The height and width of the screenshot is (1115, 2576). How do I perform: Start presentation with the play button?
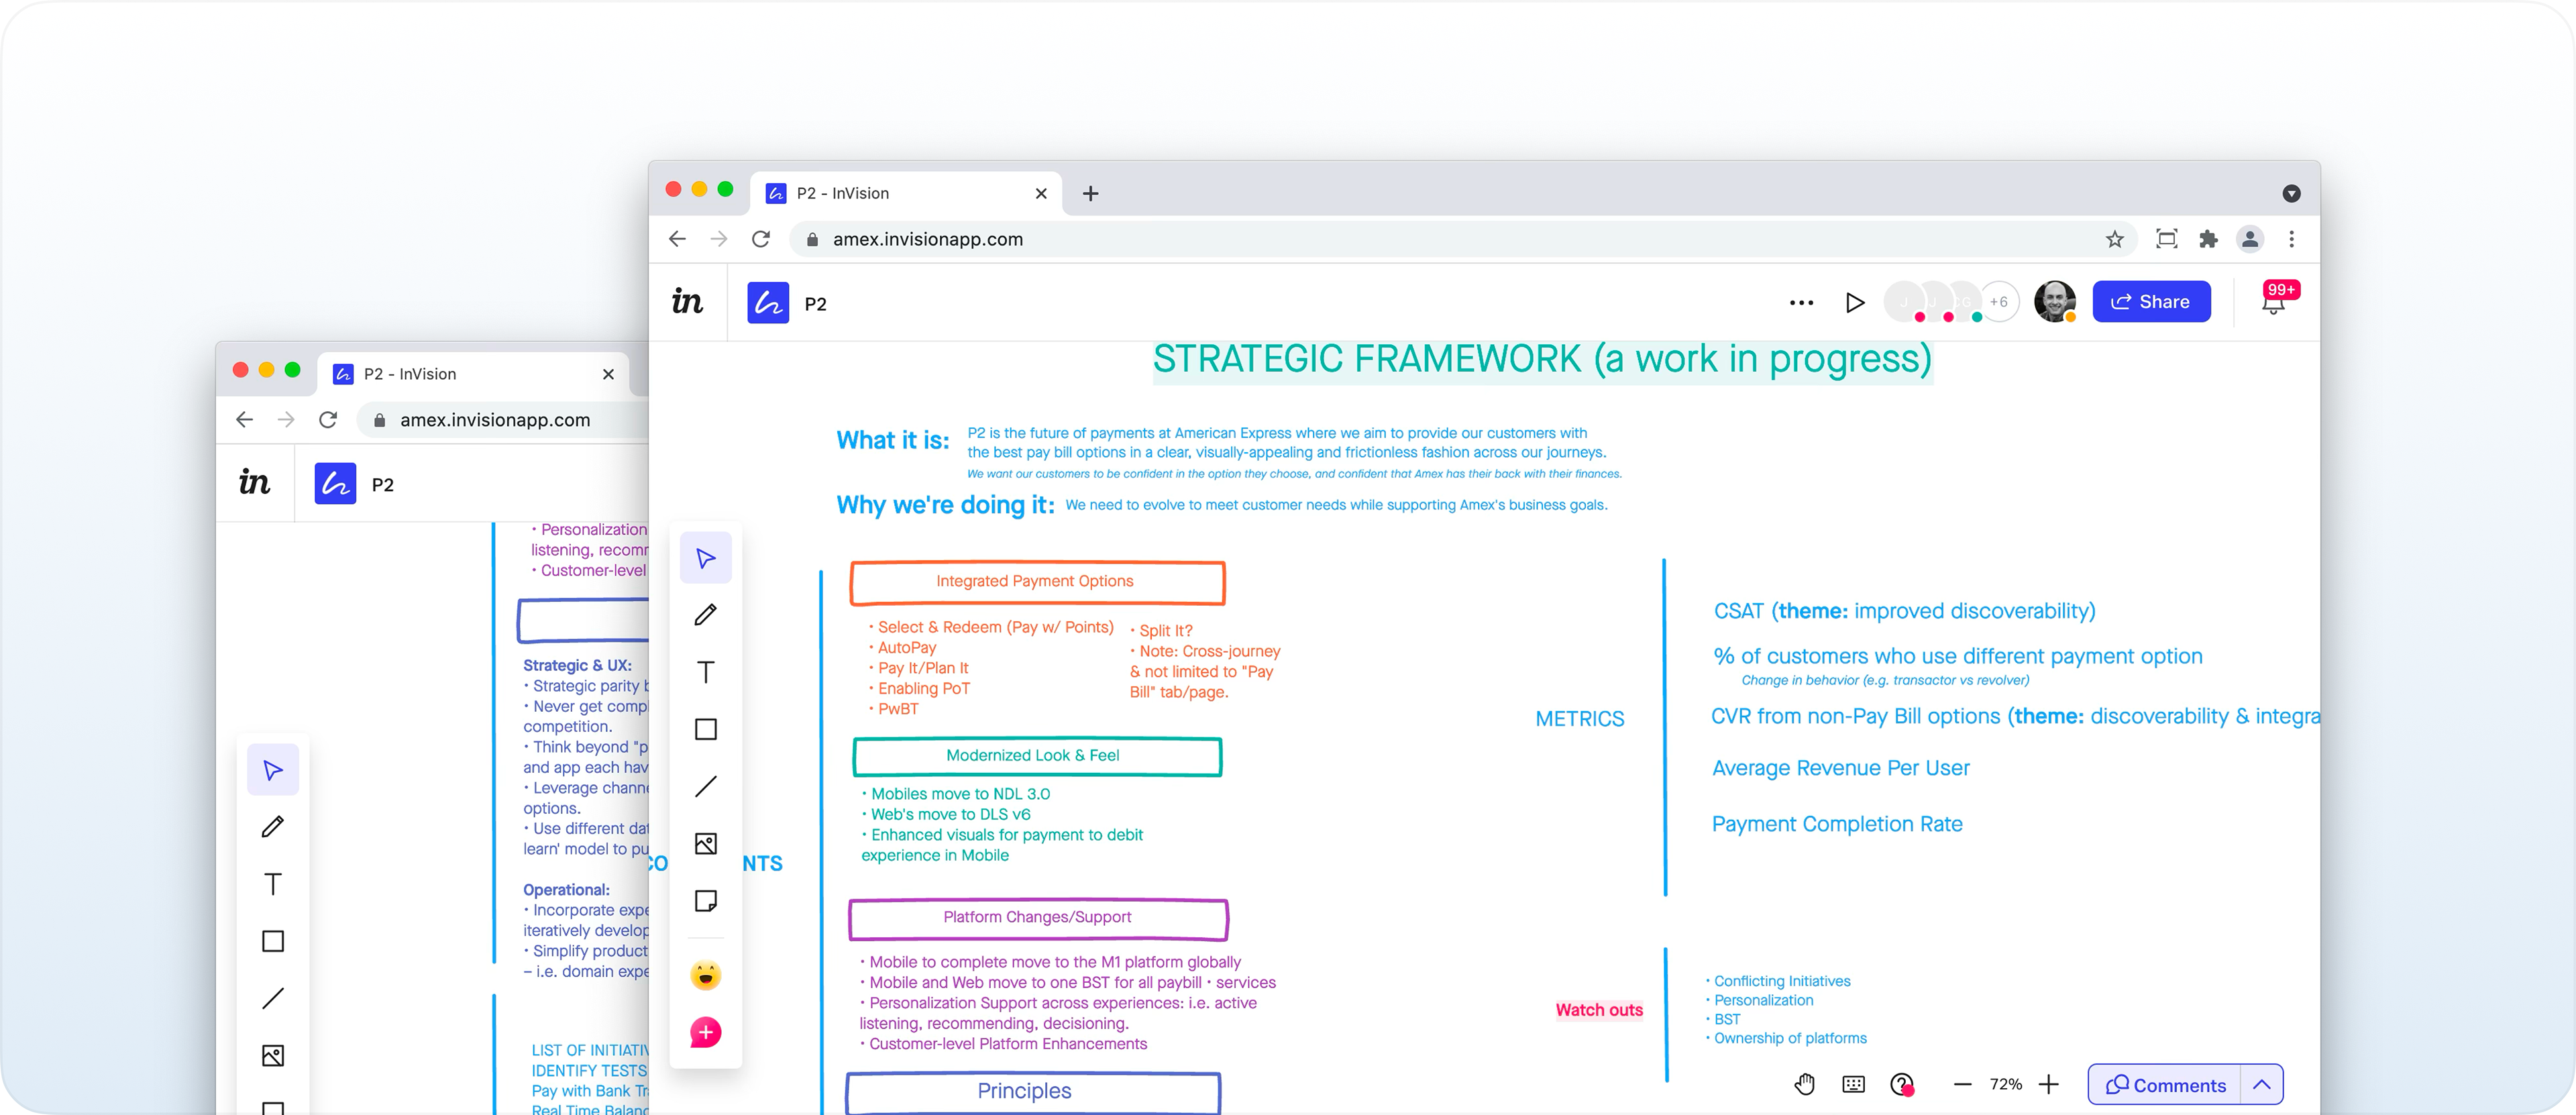[1855, 302]
